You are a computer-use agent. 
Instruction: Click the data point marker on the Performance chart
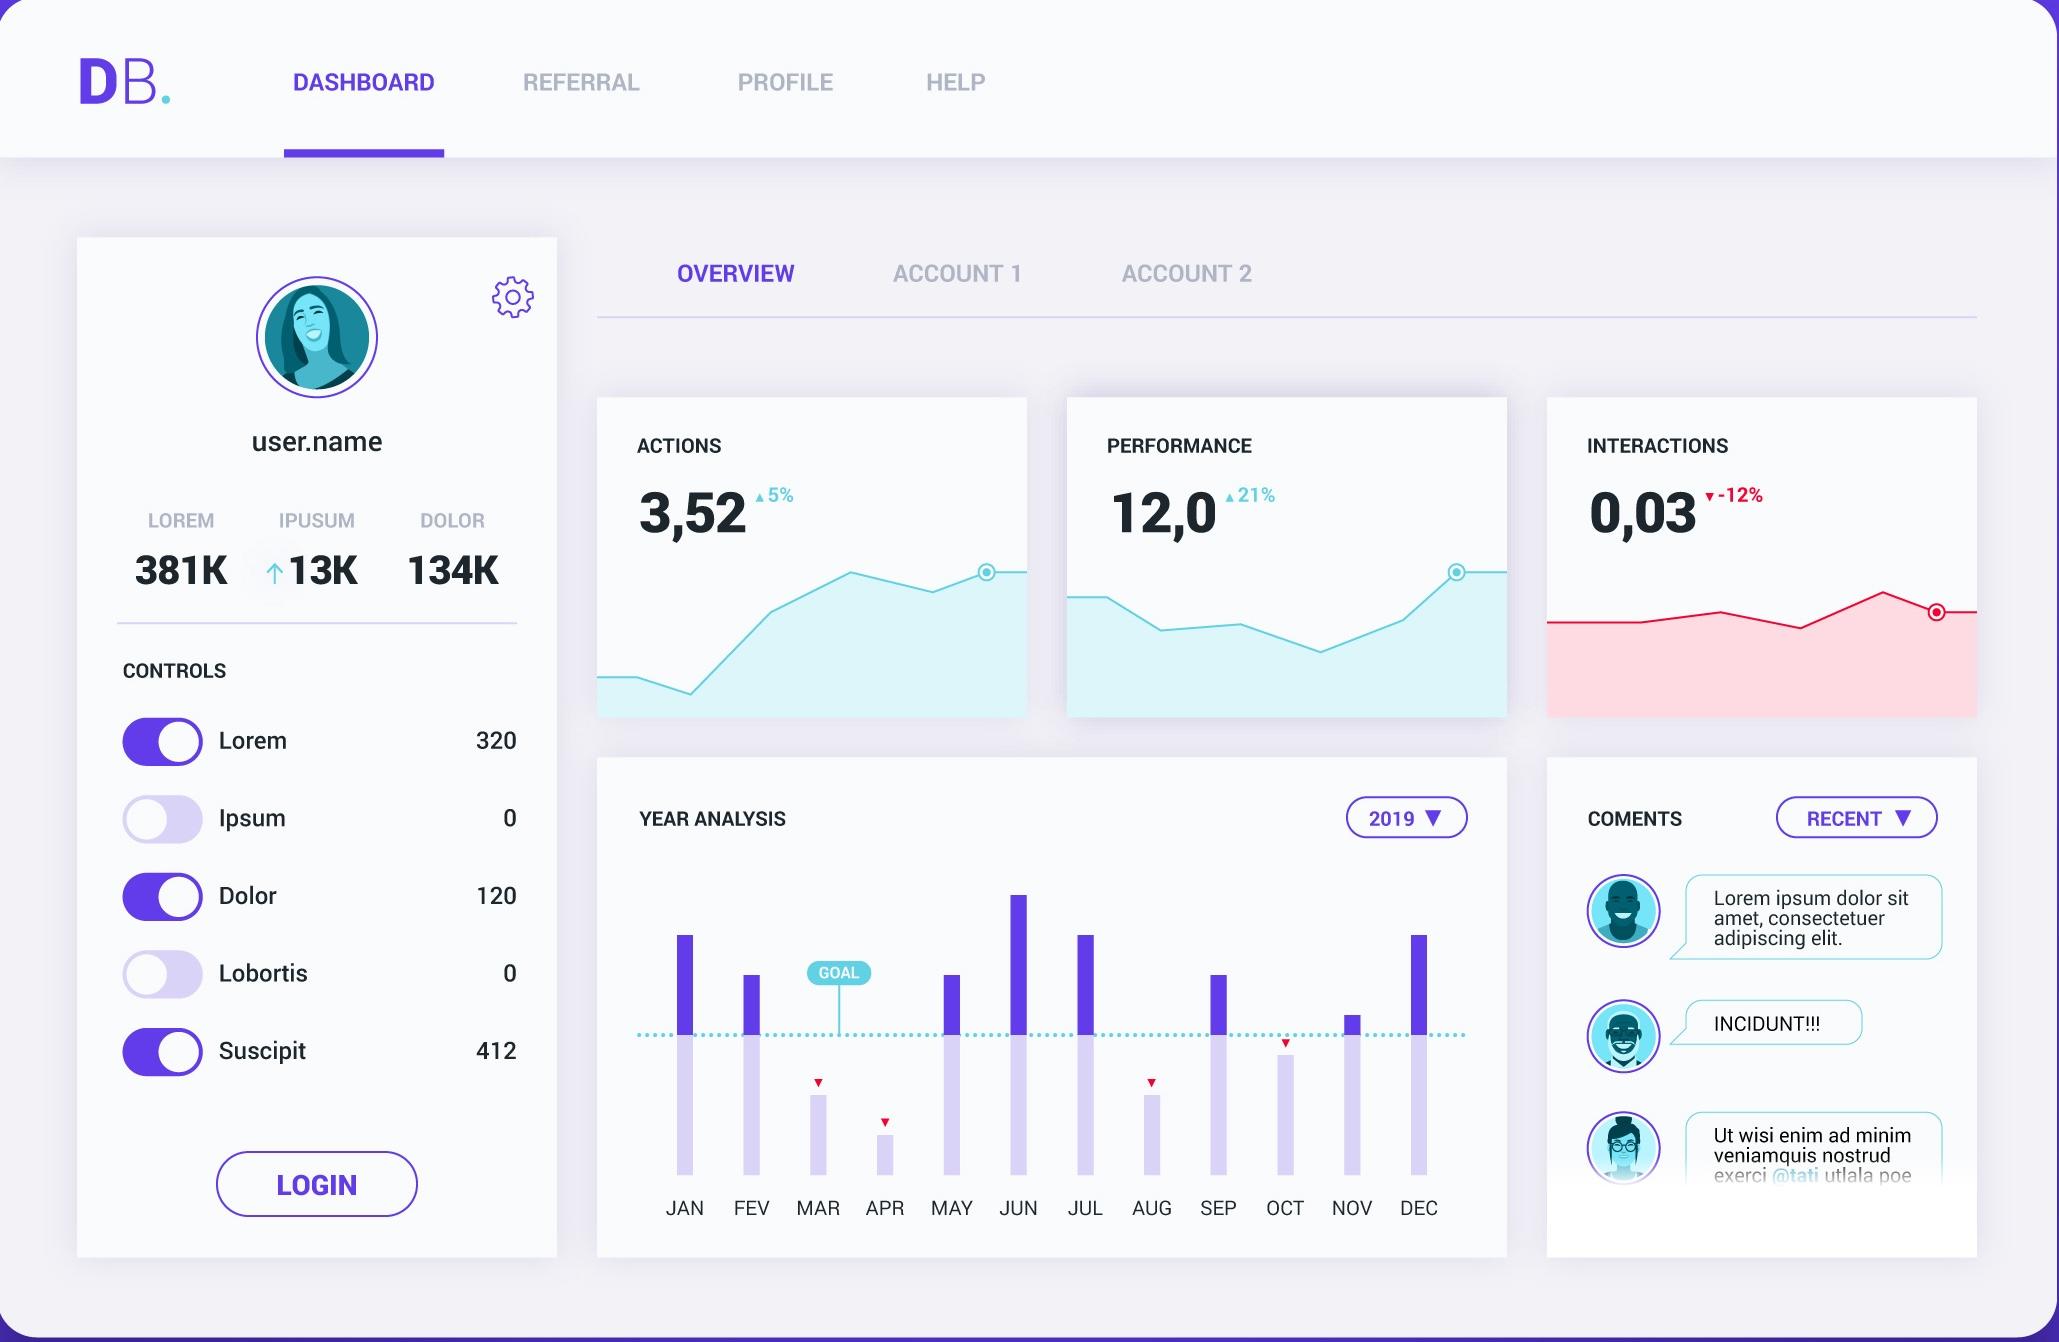pyautogui.click(x=1455, y=570)
